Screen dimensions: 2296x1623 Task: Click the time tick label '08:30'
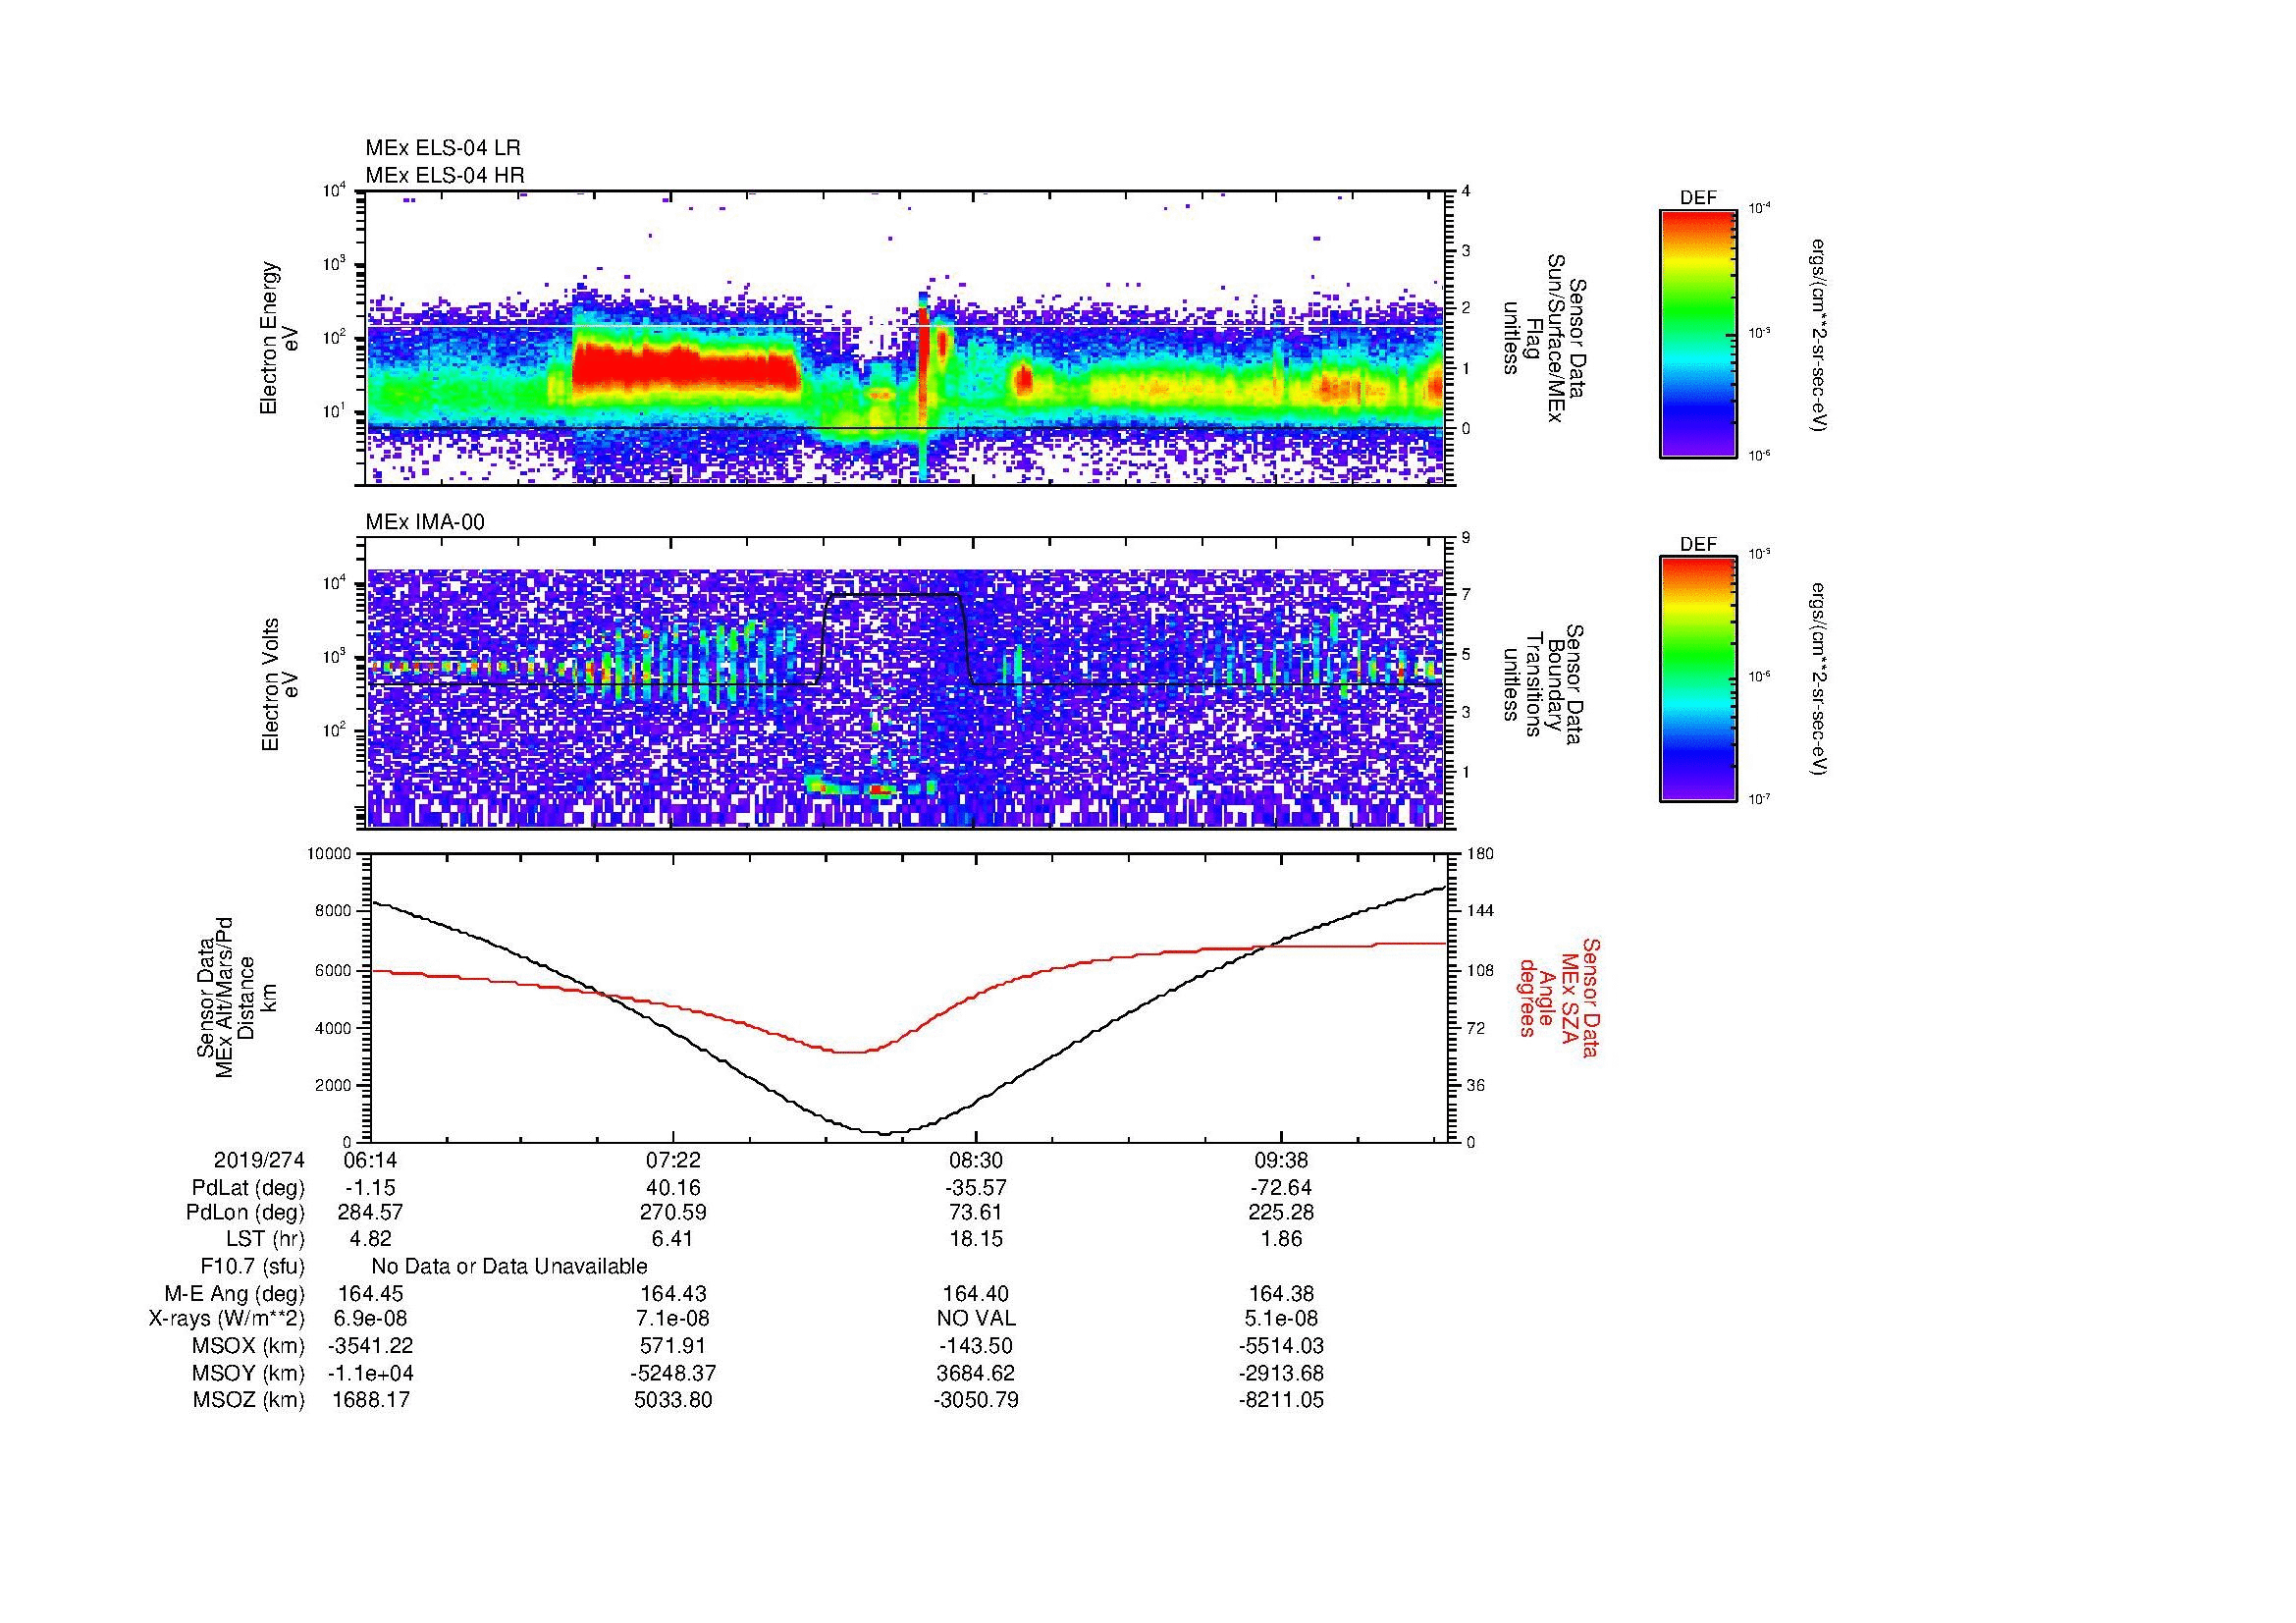pos(976,1160)
